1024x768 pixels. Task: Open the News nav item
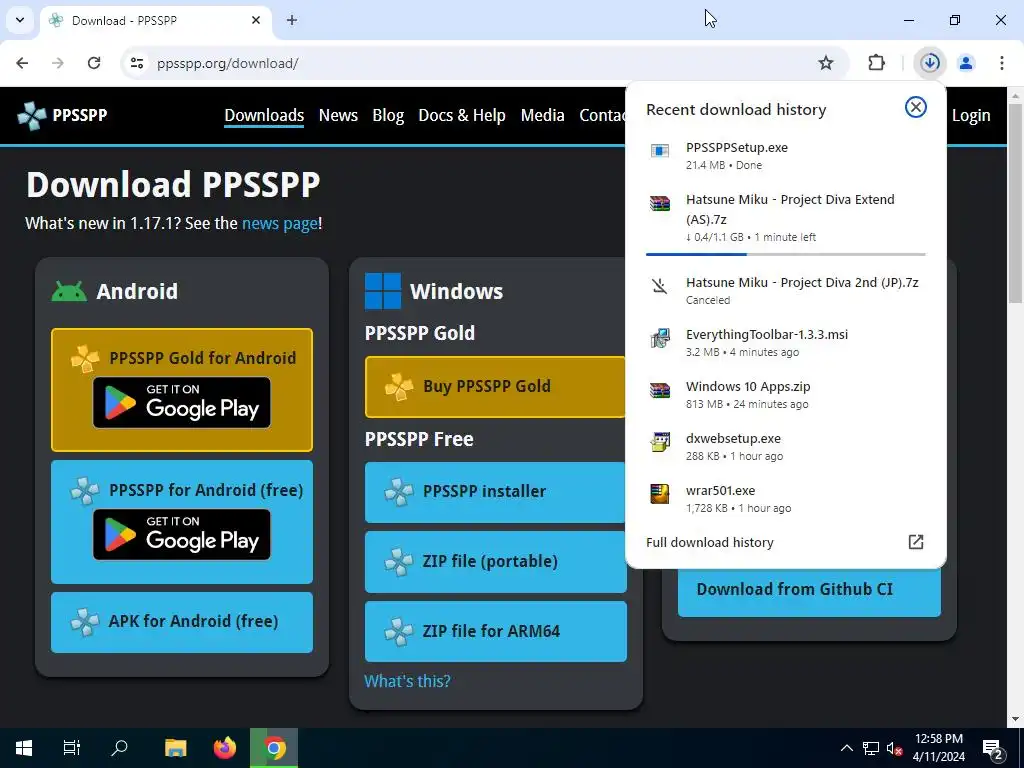[x=338, y=116]
